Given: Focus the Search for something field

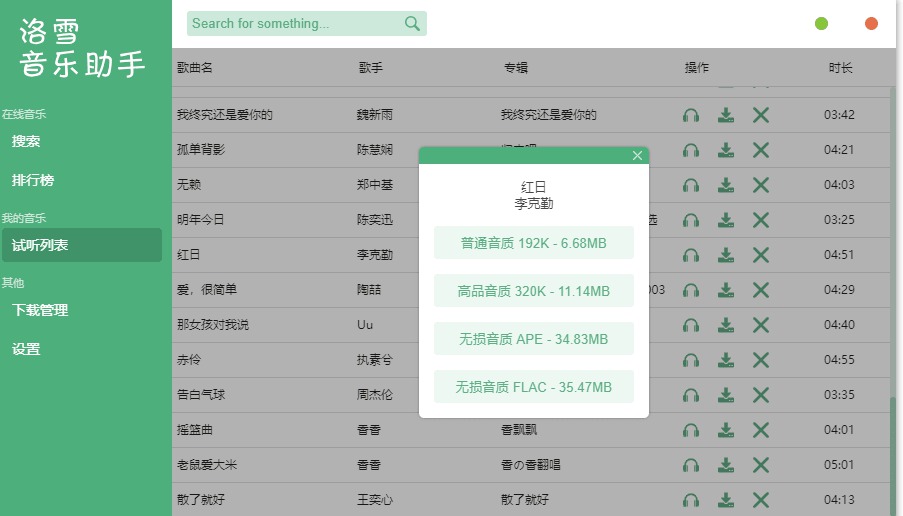Looking at the screenshot, I should point(295,24).
